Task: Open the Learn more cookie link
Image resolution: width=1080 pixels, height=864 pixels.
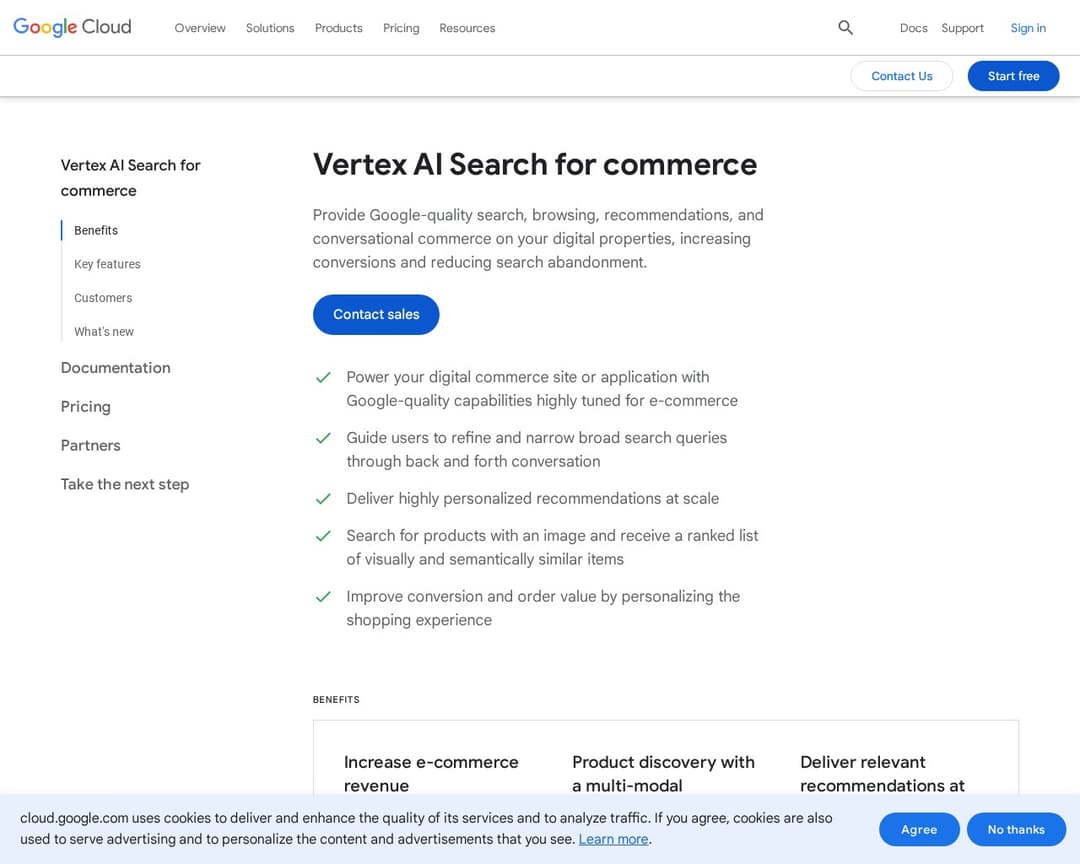Action: tap(613, 839)
